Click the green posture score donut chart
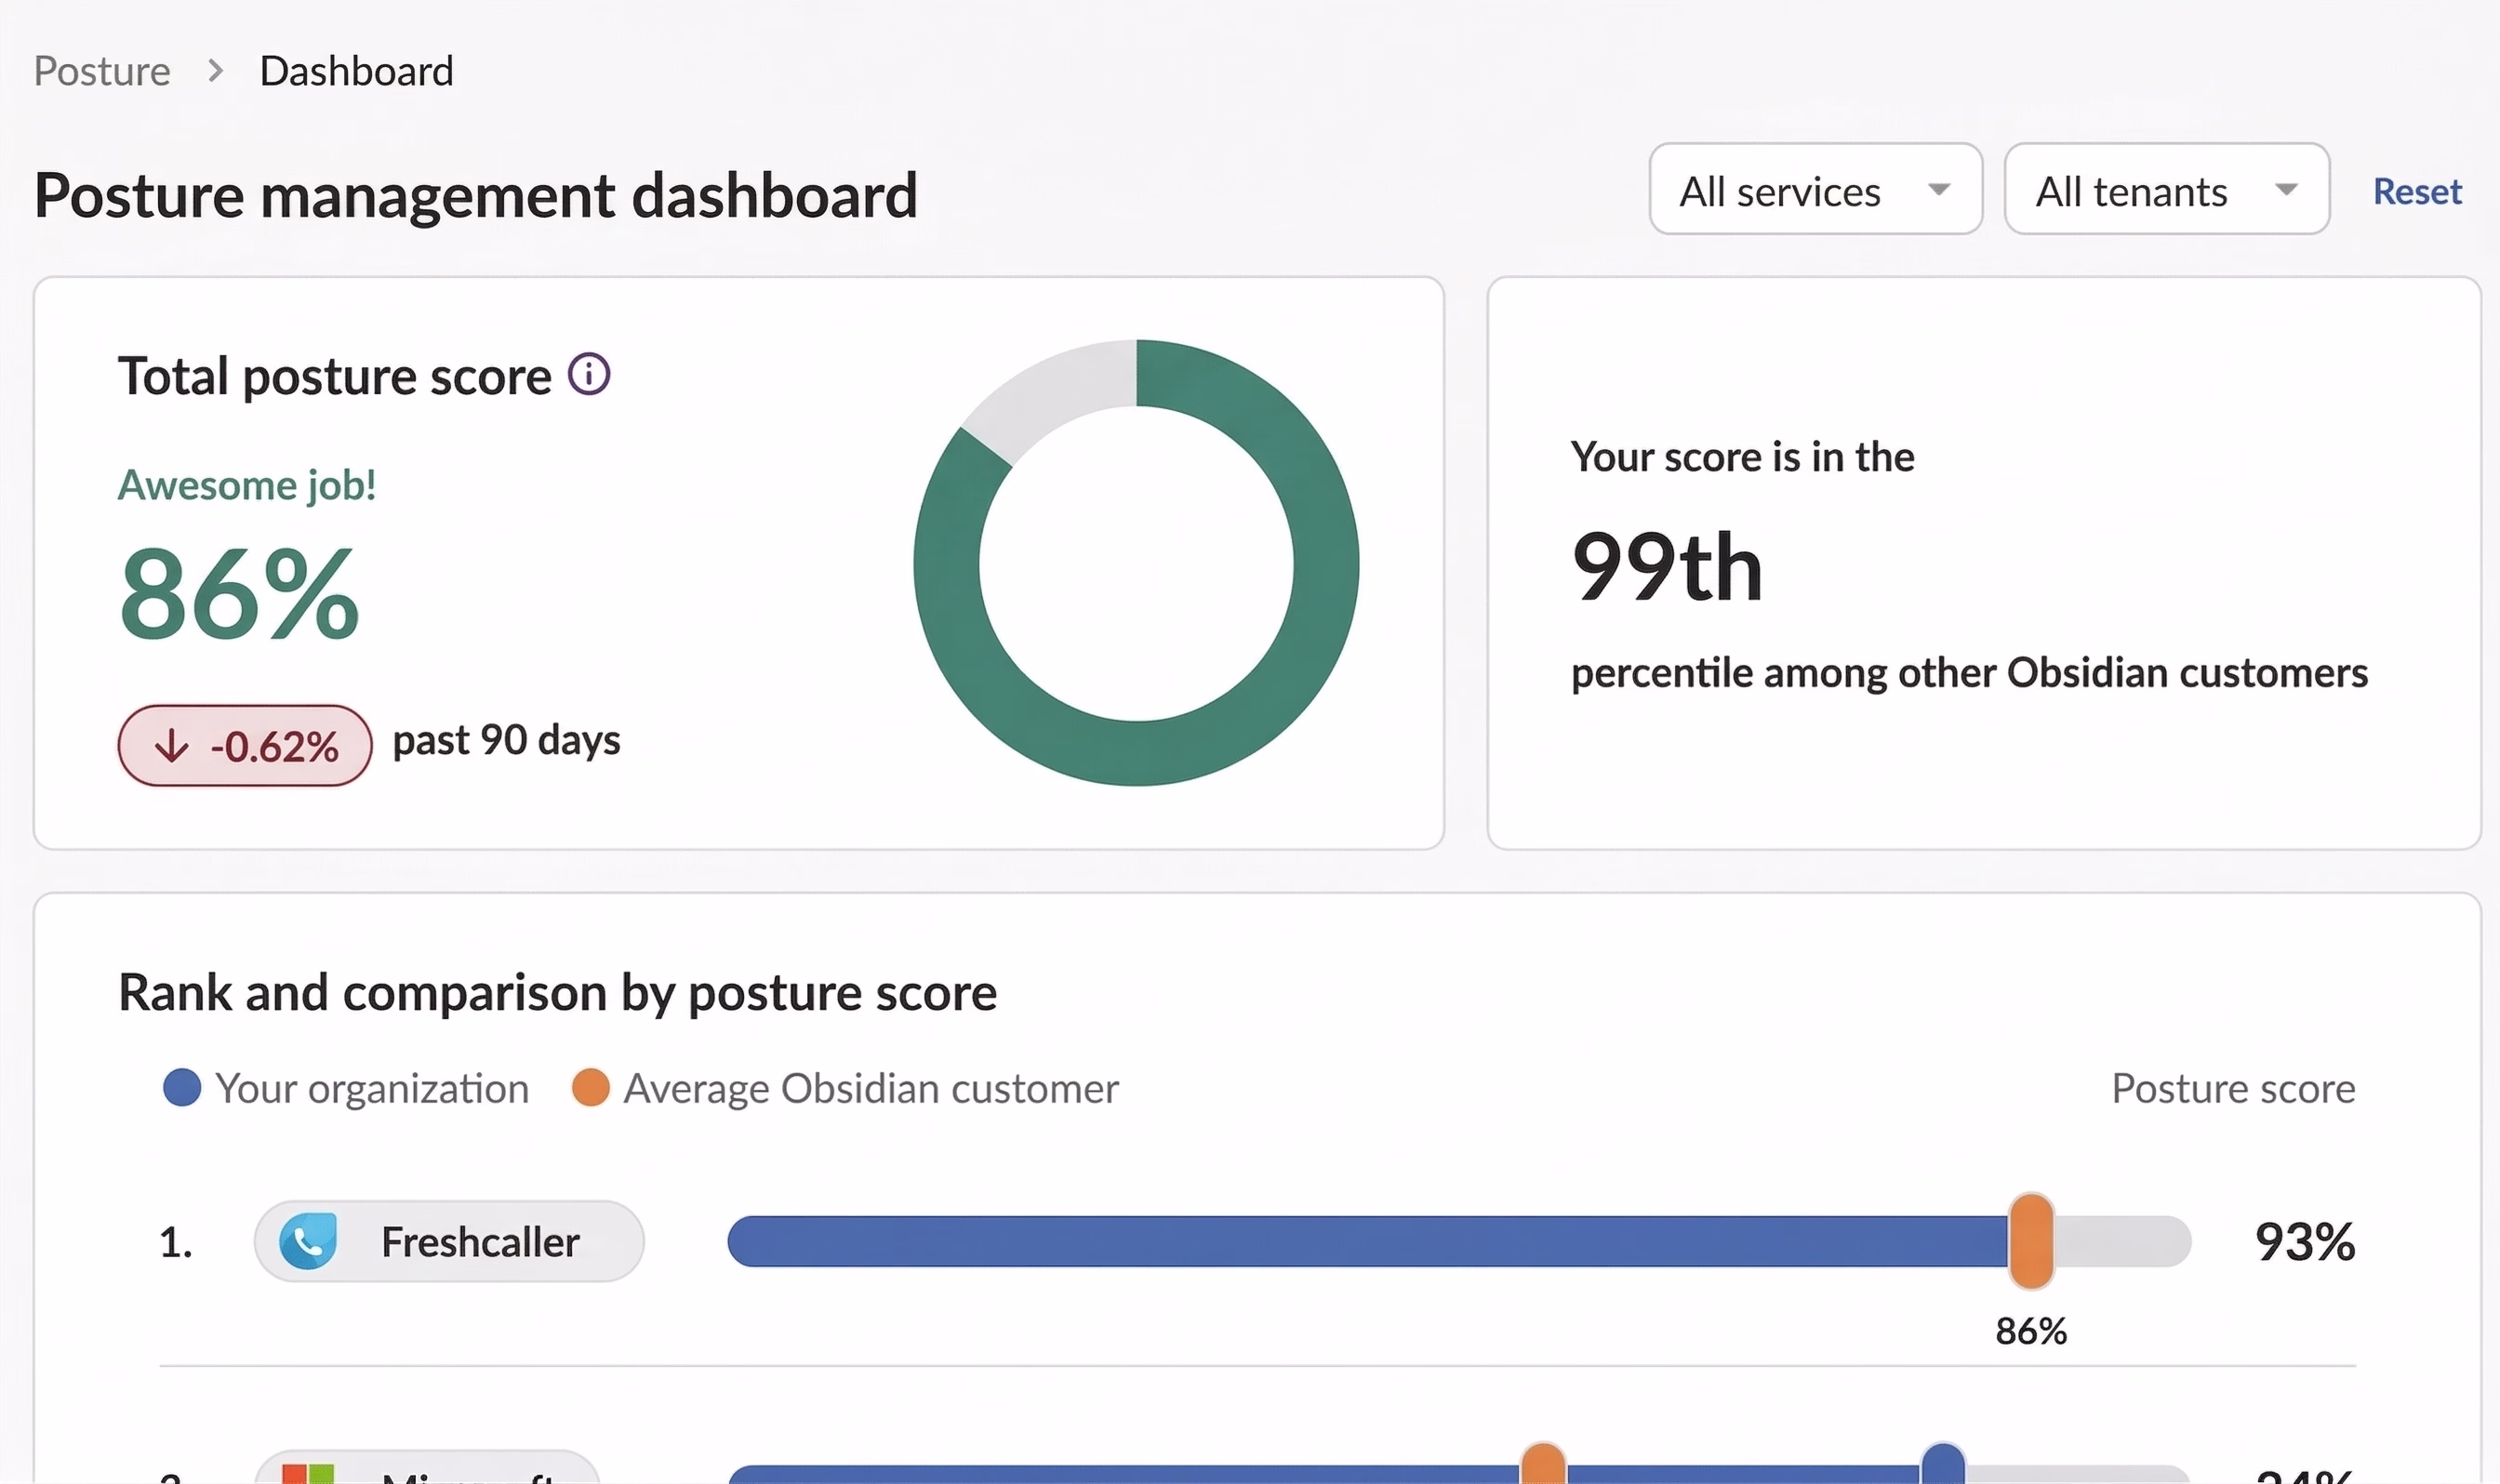The height and width of the screenshot is (1484, 2500). [1136, 563]
